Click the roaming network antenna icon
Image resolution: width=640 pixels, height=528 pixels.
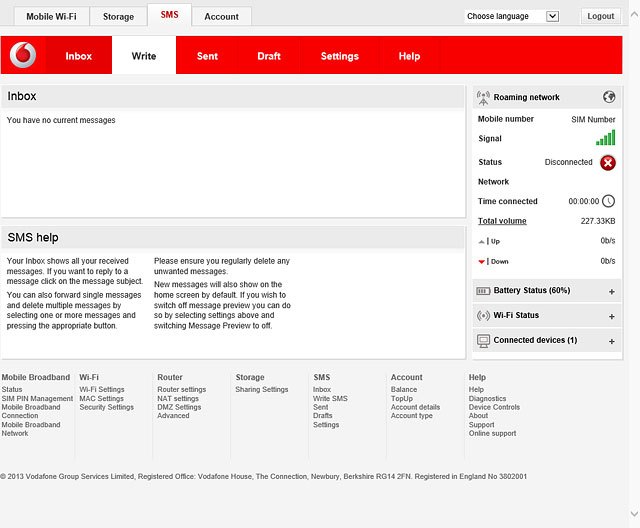[483, 98]
